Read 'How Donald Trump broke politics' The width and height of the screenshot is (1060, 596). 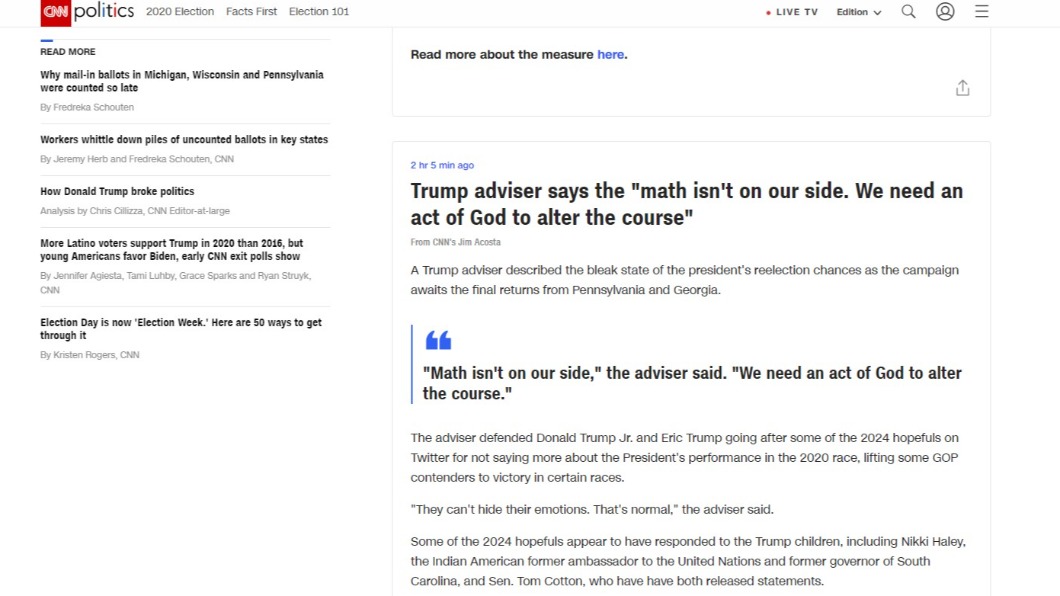[x=117, y=191]
